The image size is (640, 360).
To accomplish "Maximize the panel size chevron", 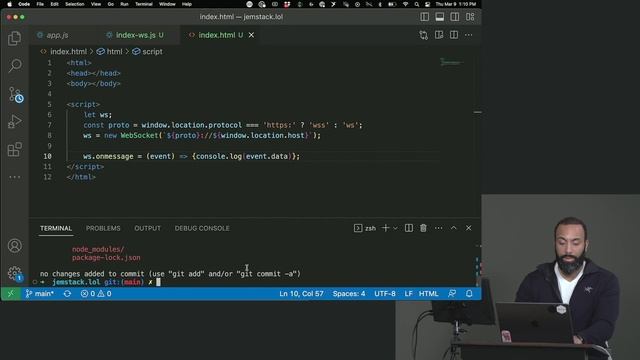I will click(453, 228).
